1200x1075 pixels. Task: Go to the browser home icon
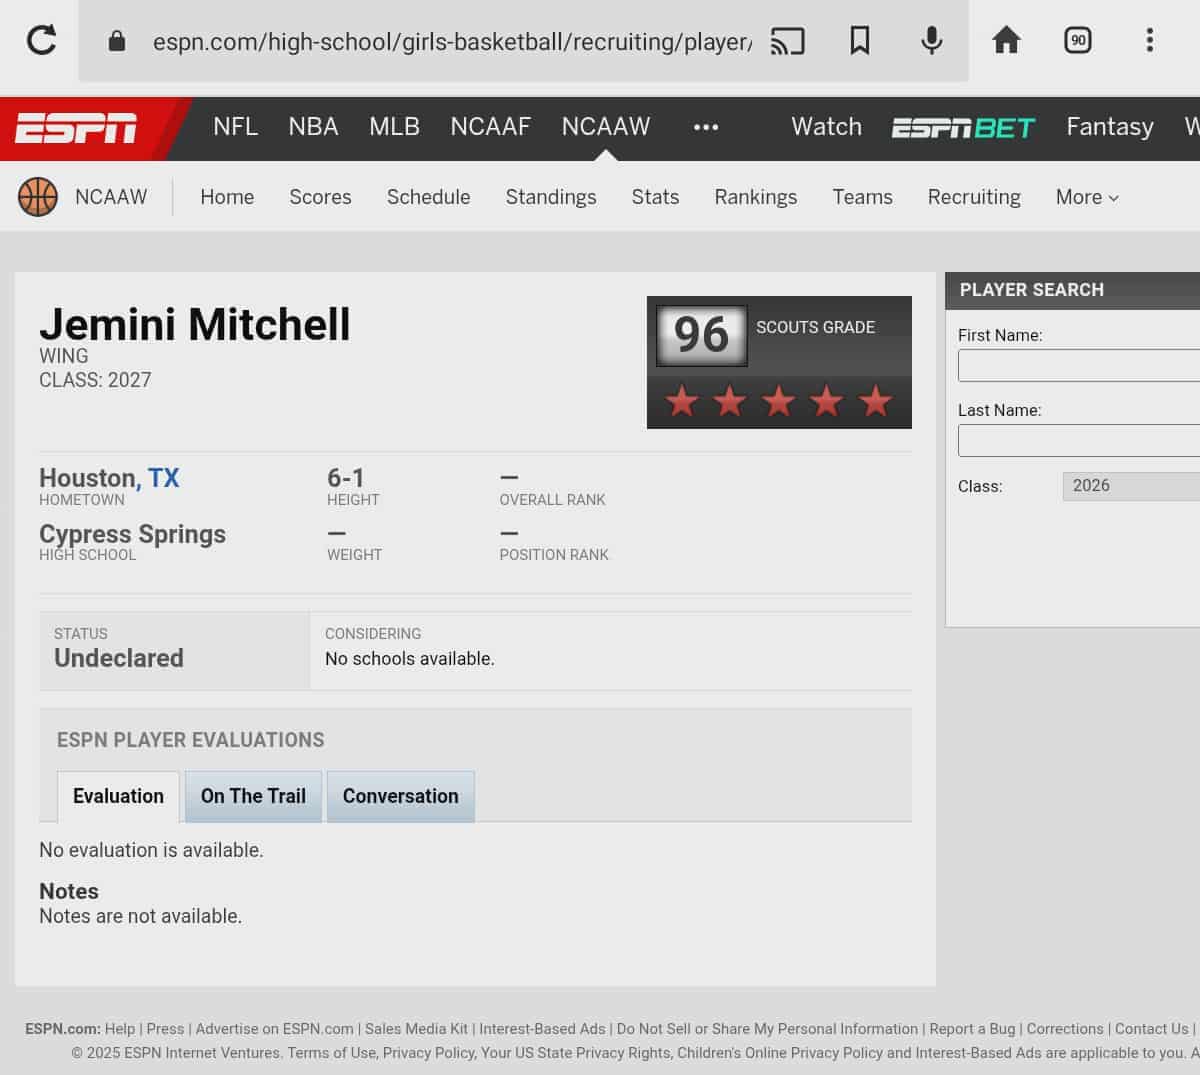(1006, 41)
